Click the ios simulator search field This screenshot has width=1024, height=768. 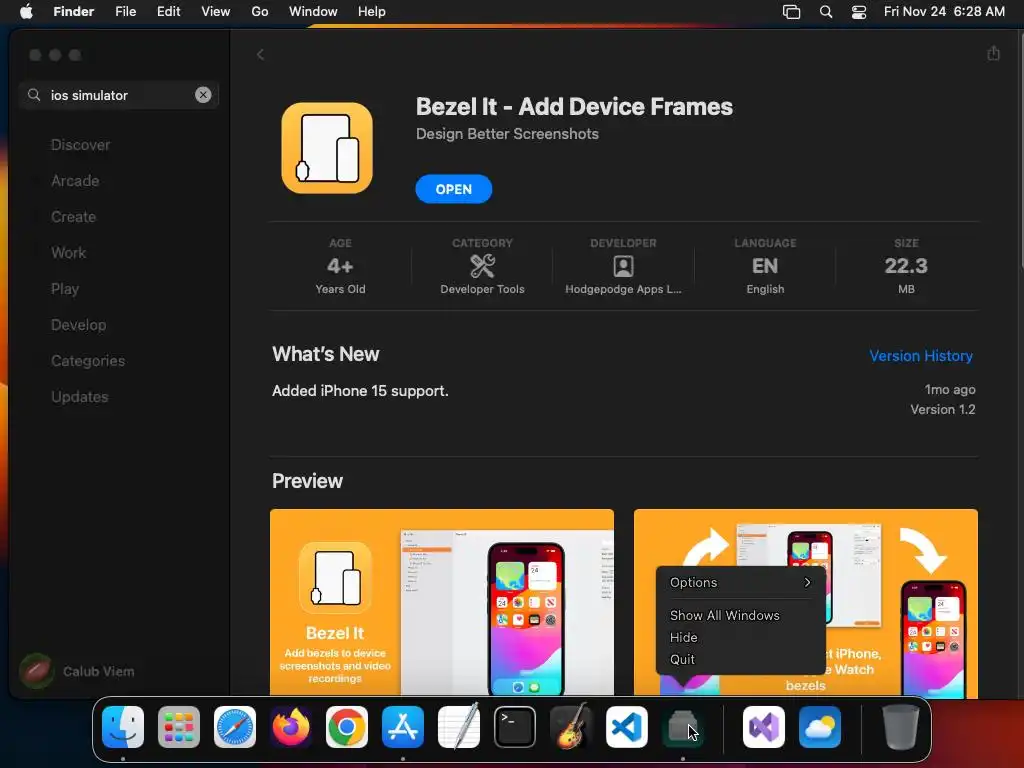point(119,95)
